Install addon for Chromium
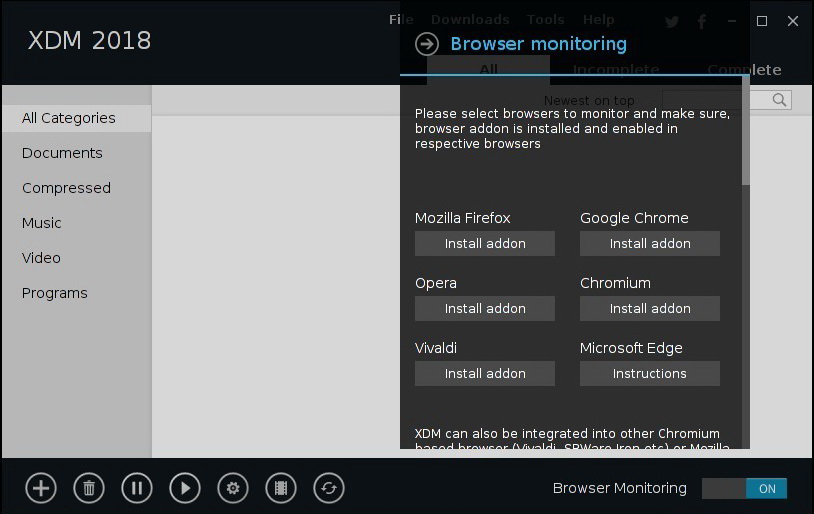 point(650,308)
